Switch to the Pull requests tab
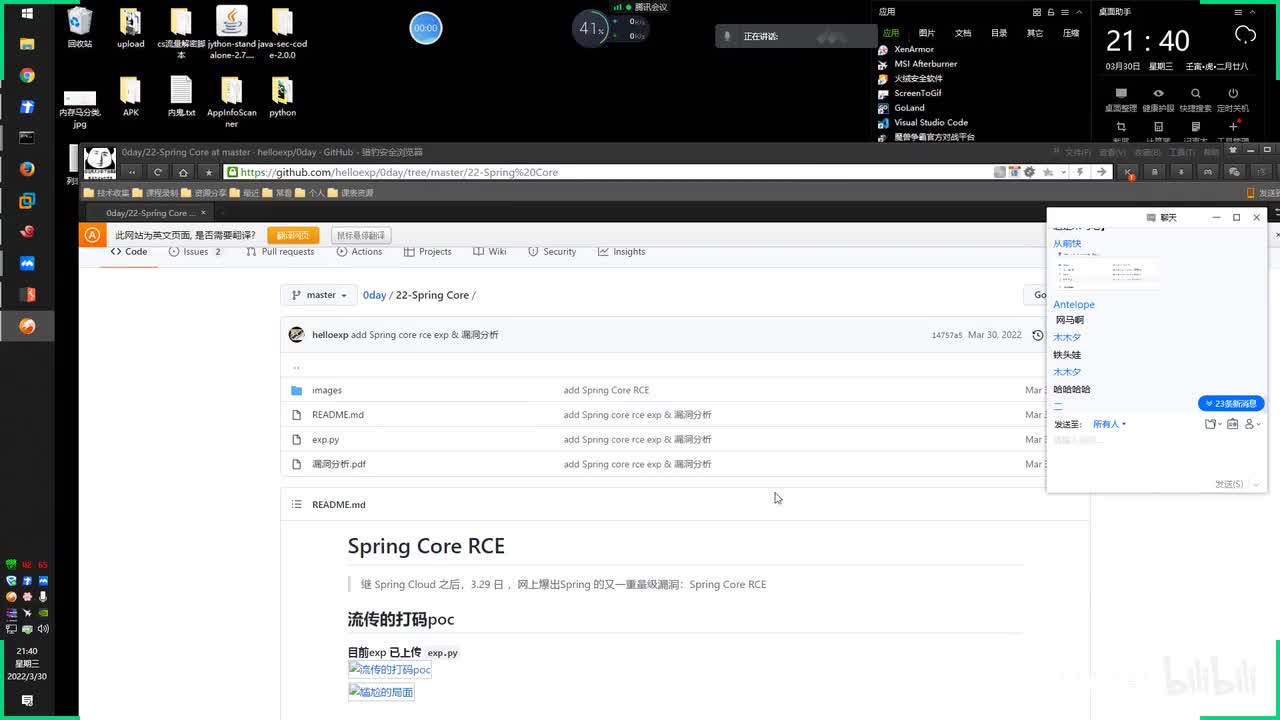1280x720 pixels. [280, 252]
